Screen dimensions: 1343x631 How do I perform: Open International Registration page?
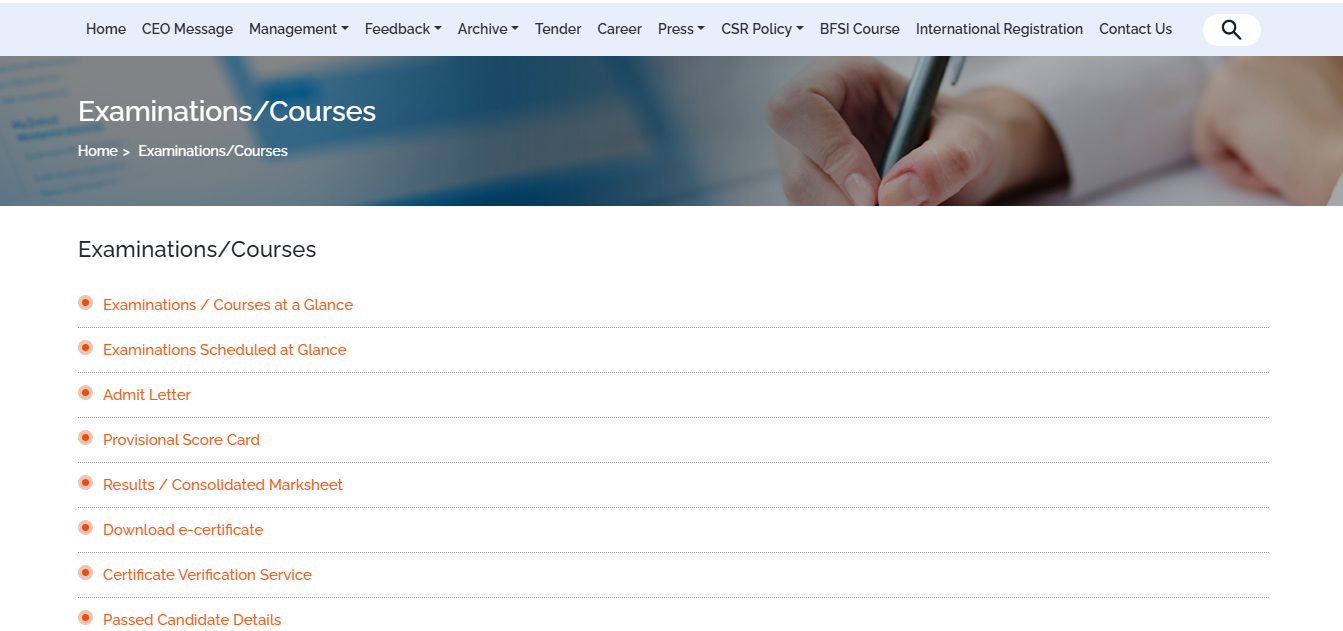coord(999,29)
